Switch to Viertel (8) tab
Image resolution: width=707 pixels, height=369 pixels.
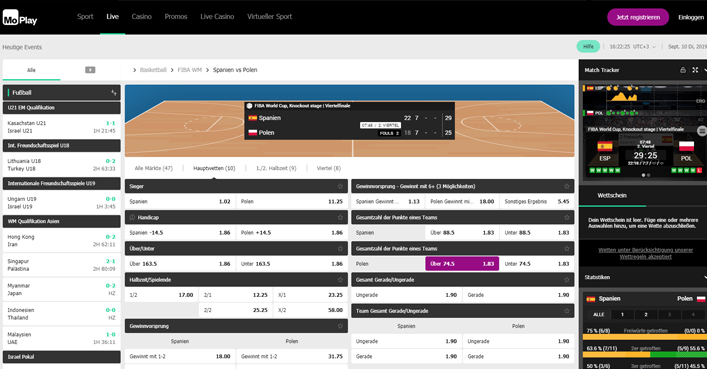(329, 168)
